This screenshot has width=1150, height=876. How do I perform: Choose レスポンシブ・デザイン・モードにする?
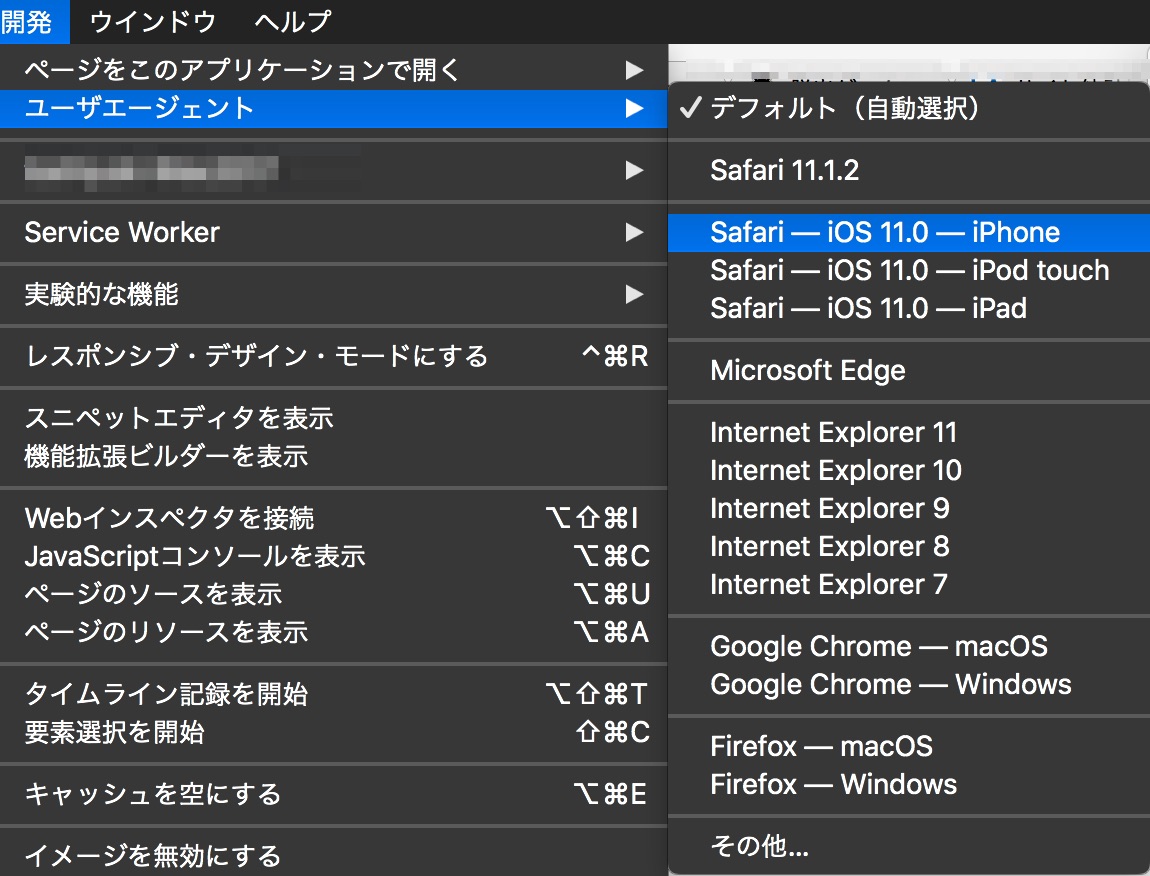pyautogui.click(x=334, y=356)
